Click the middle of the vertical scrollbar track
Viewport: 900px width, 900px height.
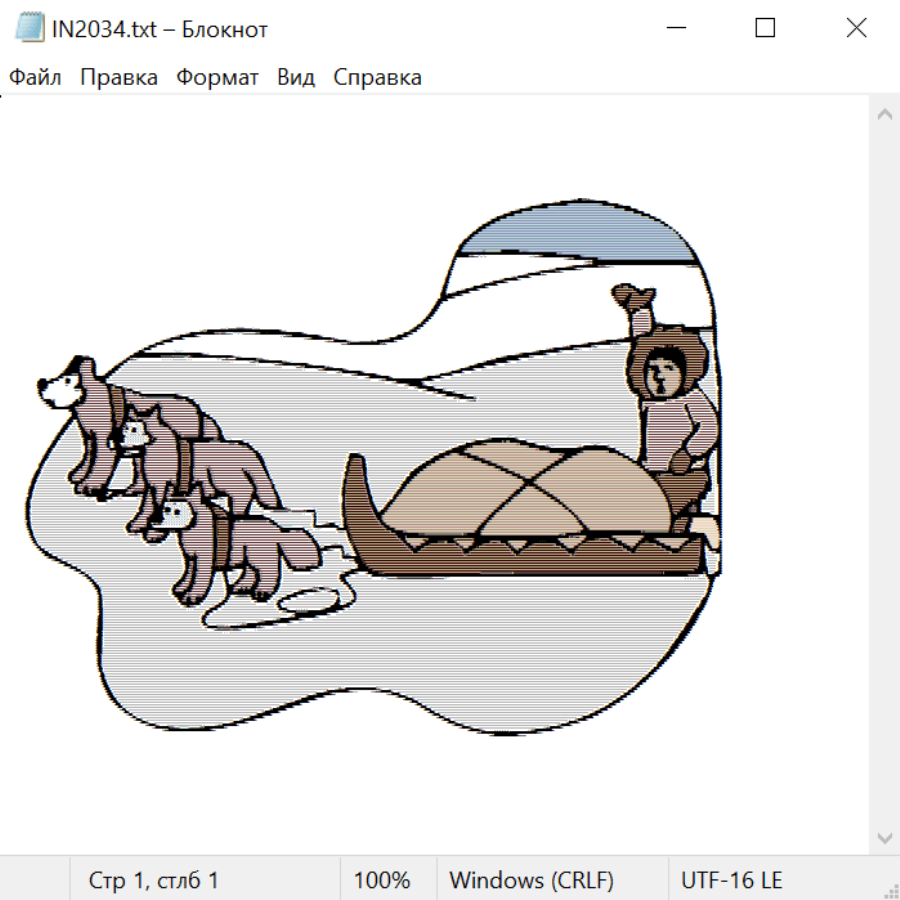click(x=884, y=476)
